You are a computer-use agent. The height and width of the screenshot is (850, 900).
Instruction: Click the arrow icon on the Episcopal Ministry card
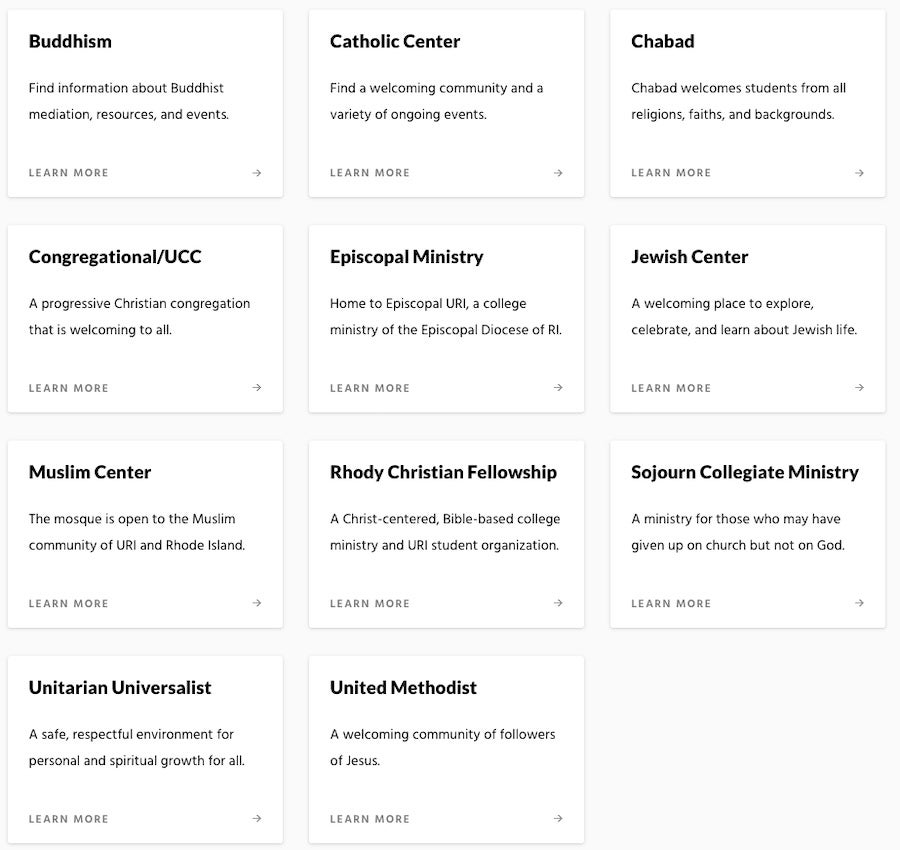558,388
